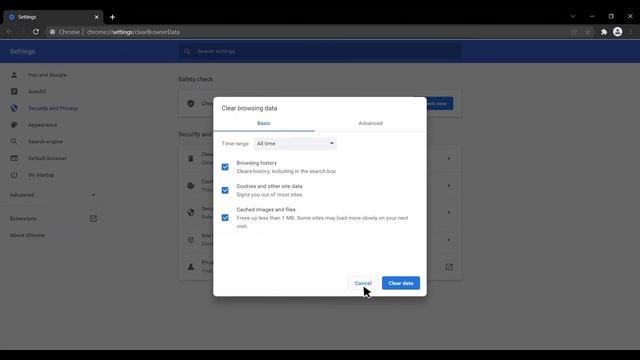The height and width of the screenshot is (360, 640).
Task: Click the trash icon in privacy list
Action: (x=191, y=158)
